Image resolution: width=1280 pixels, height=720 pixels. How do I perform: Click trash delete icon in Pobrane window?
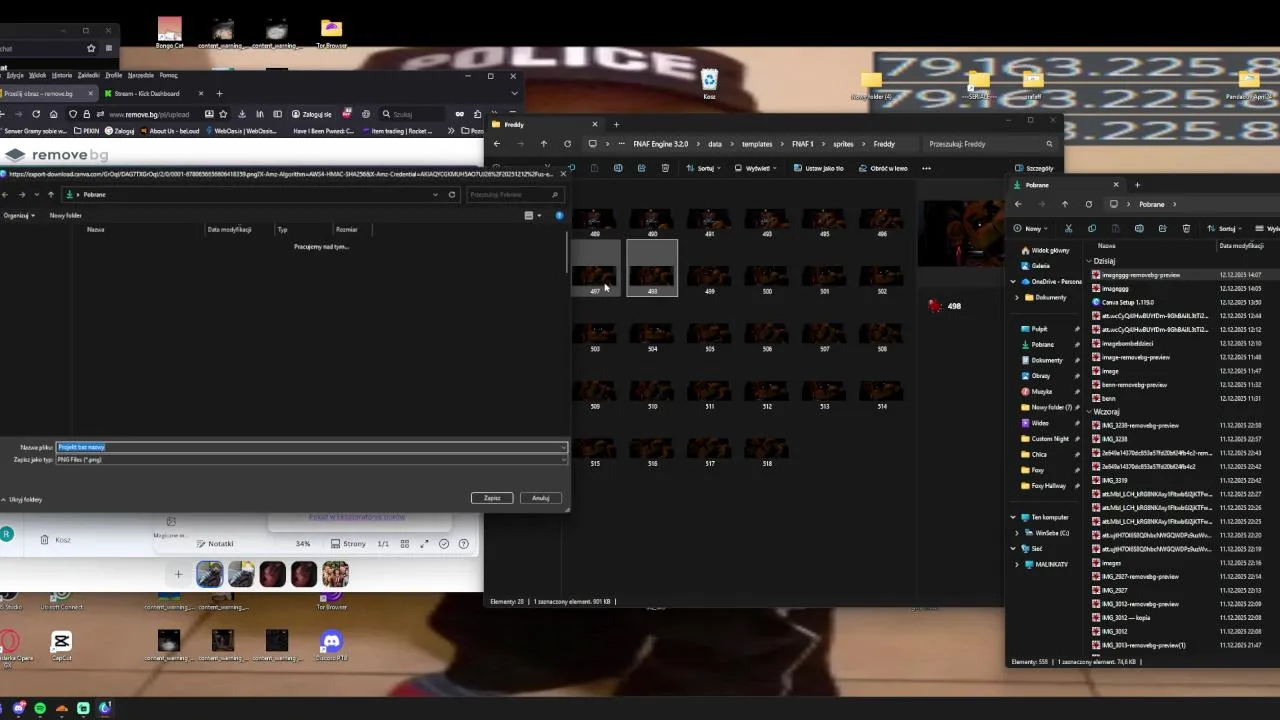(1186, 229)
